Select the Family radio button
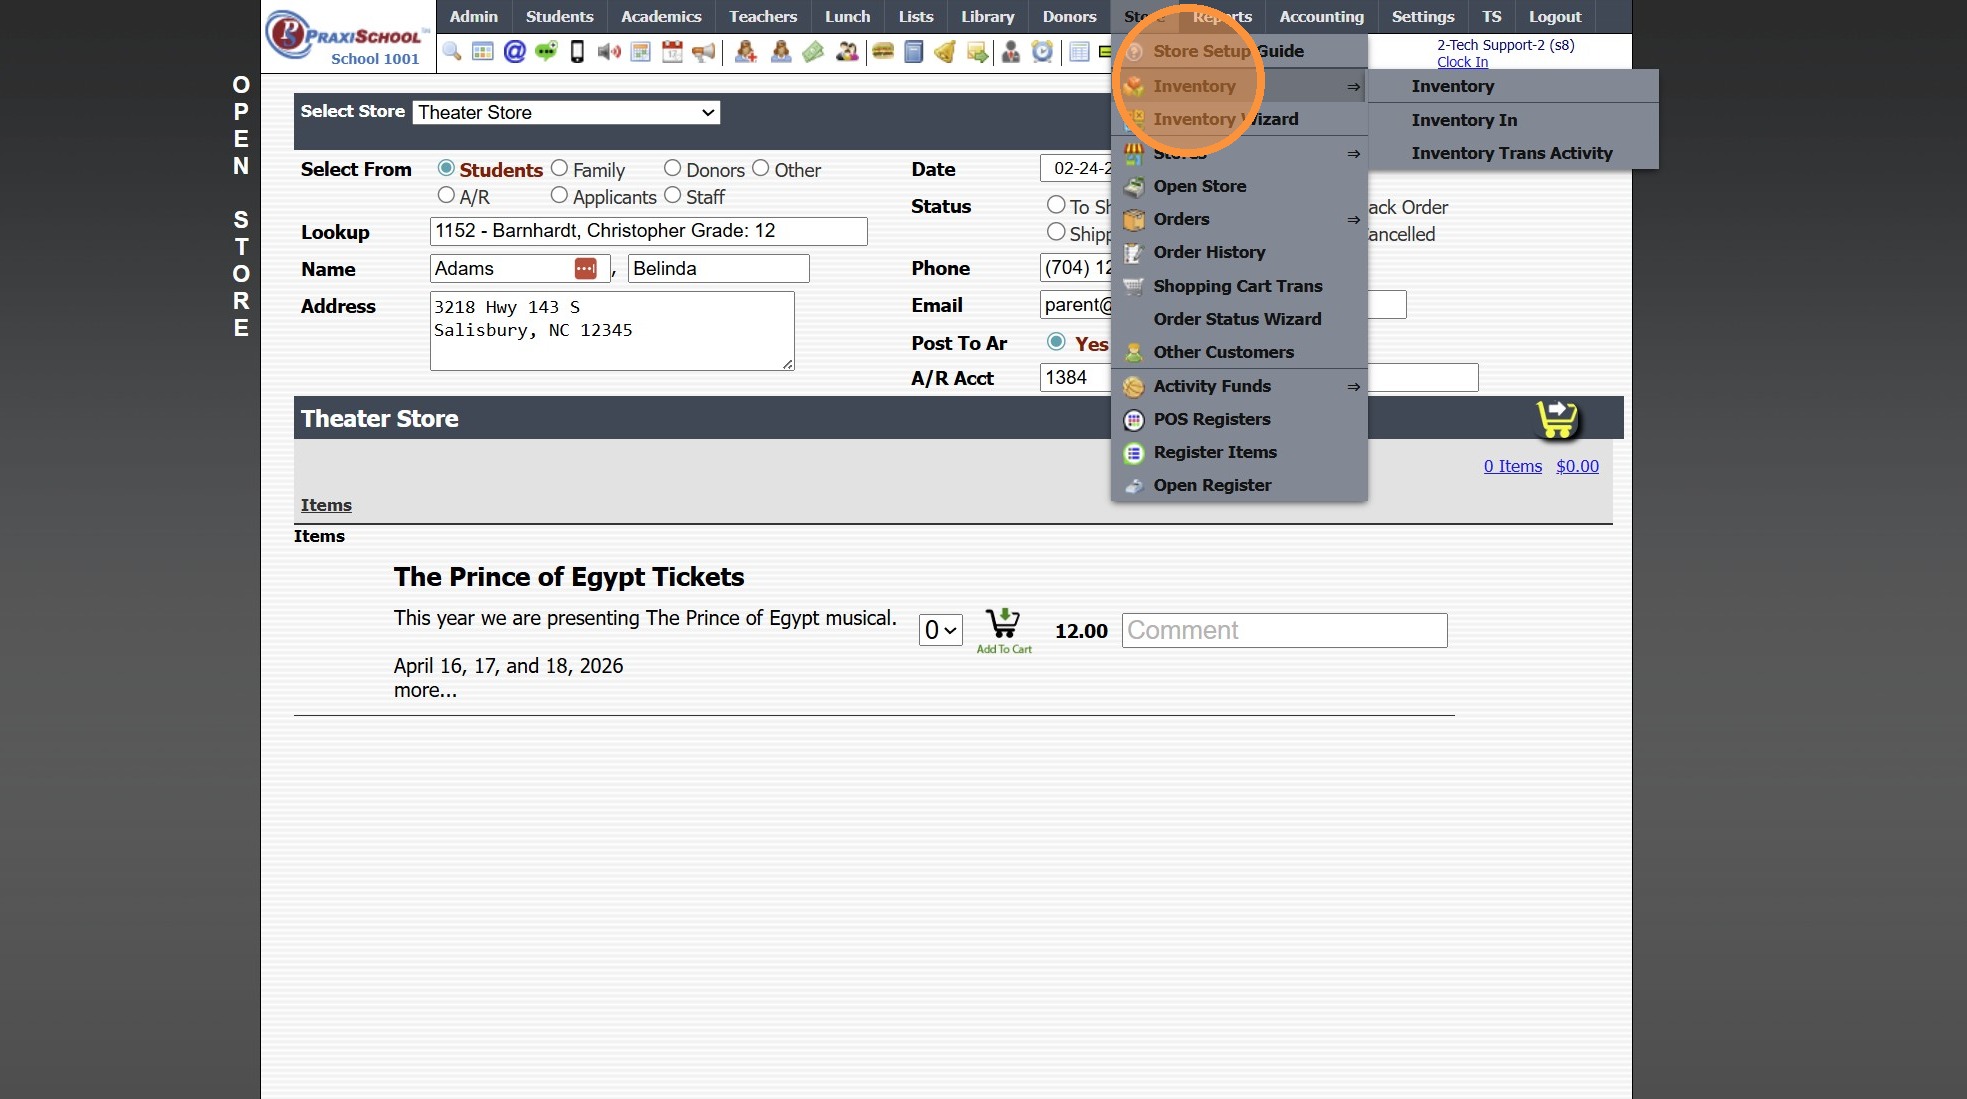The height and width of the screenshot is (1099, 1967). (x=560, y=169)
